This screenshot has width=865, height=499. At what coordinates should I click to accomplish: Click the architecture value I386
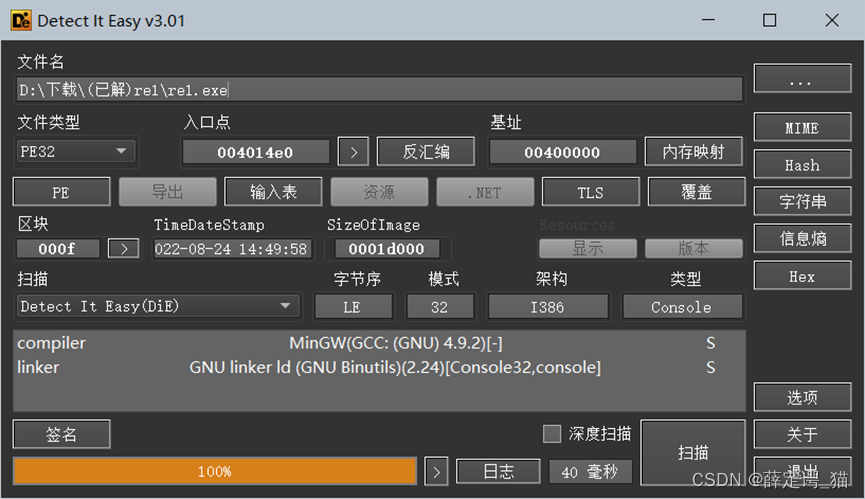[548, 307]
